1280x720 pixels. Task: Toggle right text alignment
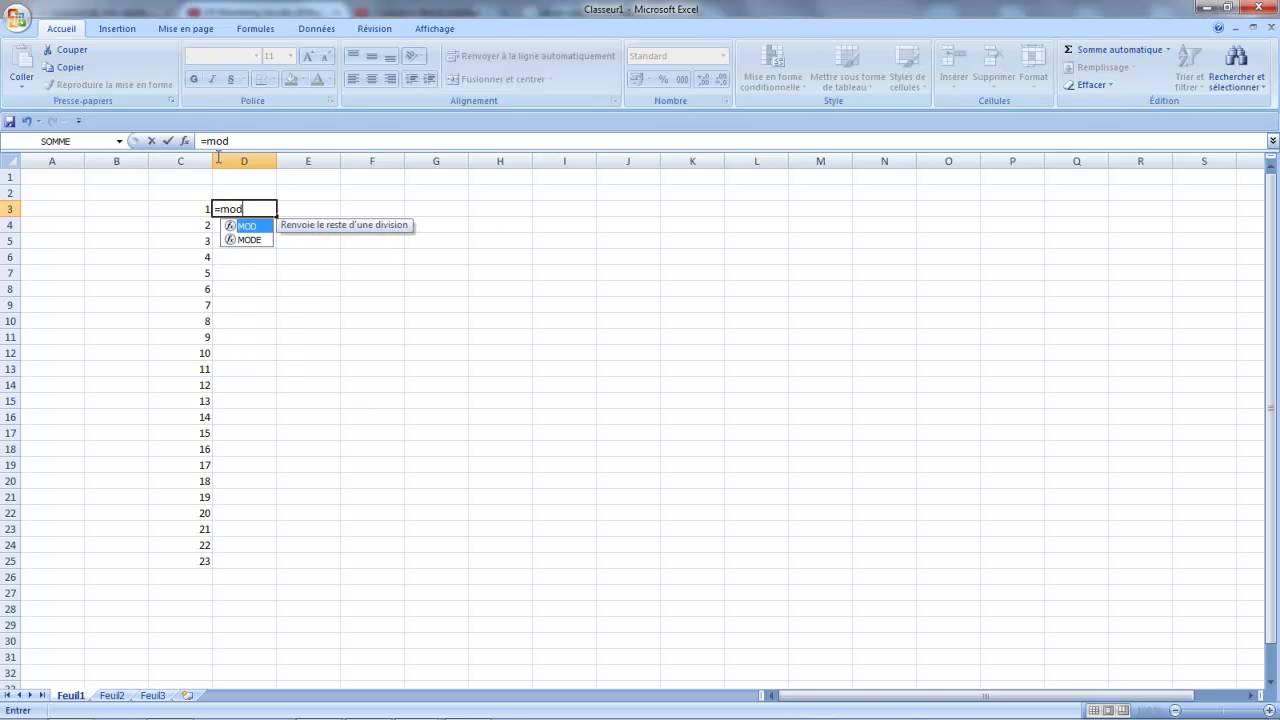[x=390, y=79]
